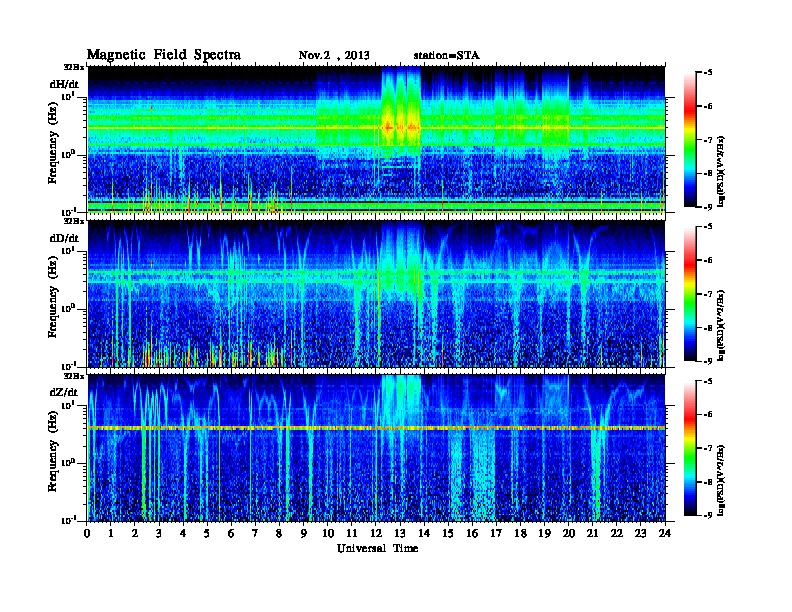Click the "dD/dt" panel label
The height and width of the screenshot is (612, 792).
click(x=64, y=238)
